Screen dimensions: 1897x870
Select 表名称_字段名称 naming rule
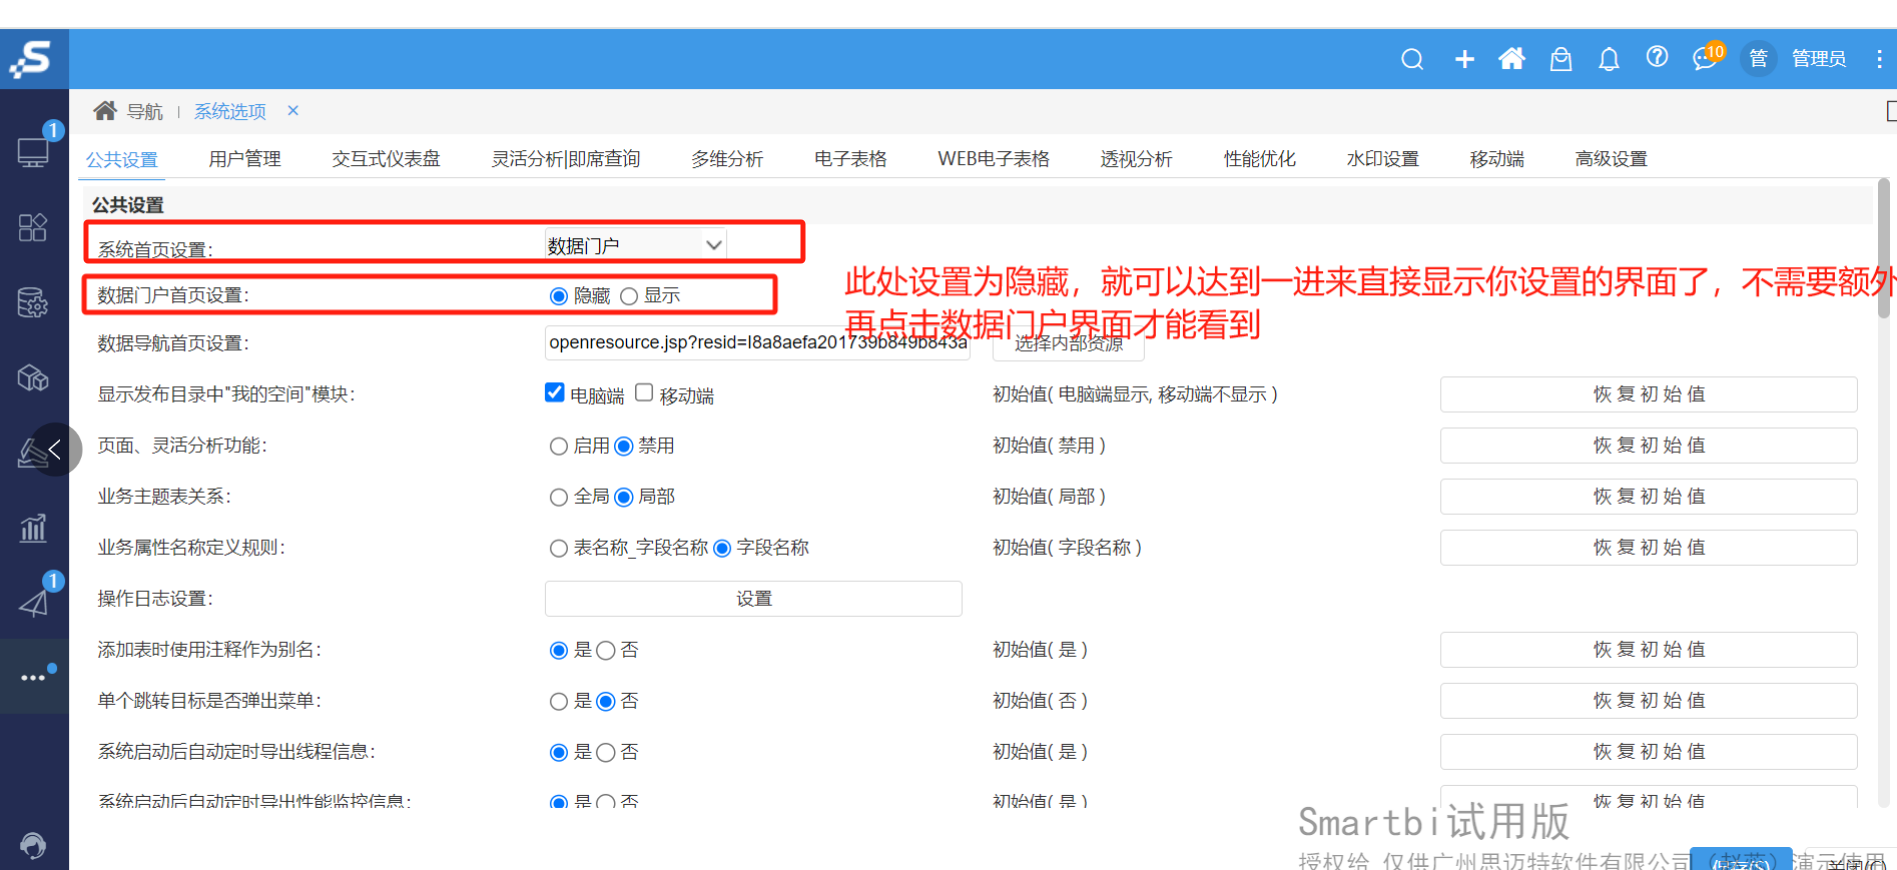(559, 548)
